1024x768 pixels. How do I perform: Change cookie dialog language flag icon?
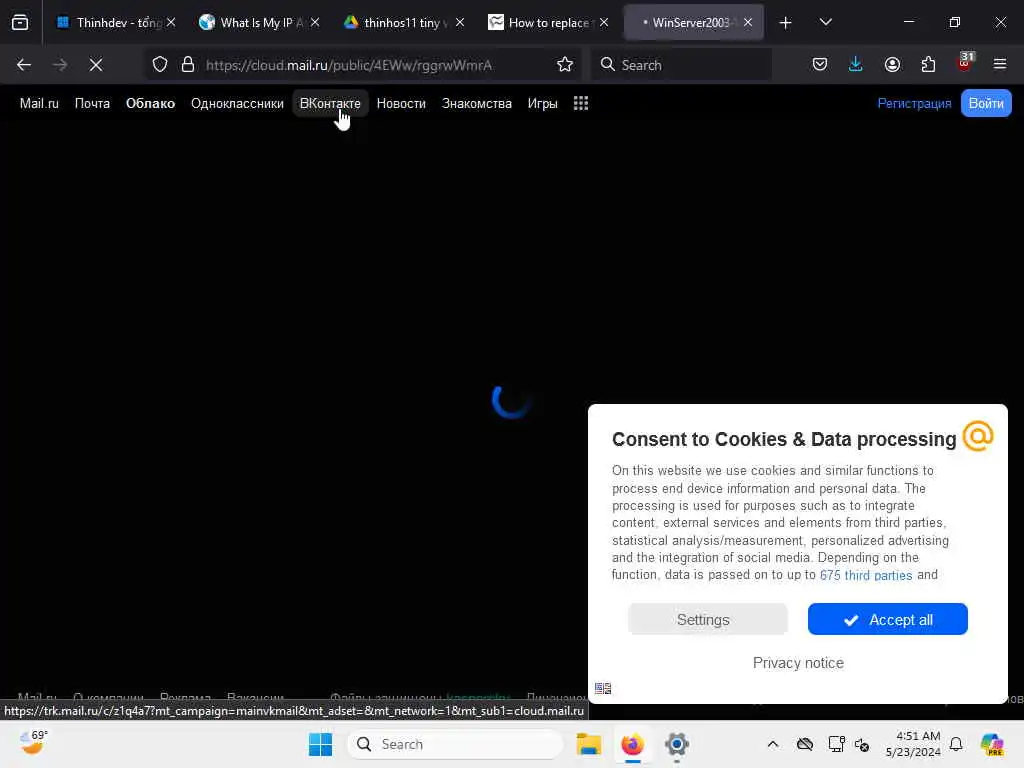click(603, 688)
